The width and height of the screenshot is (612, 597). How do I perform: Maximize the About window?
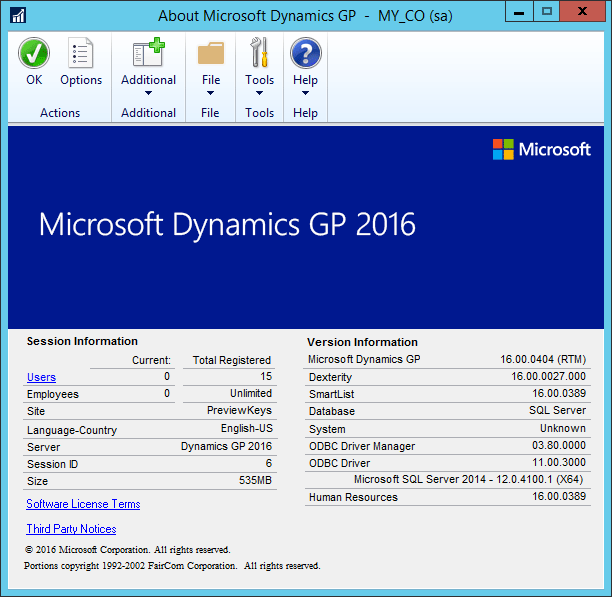click(x=546, y=11)
